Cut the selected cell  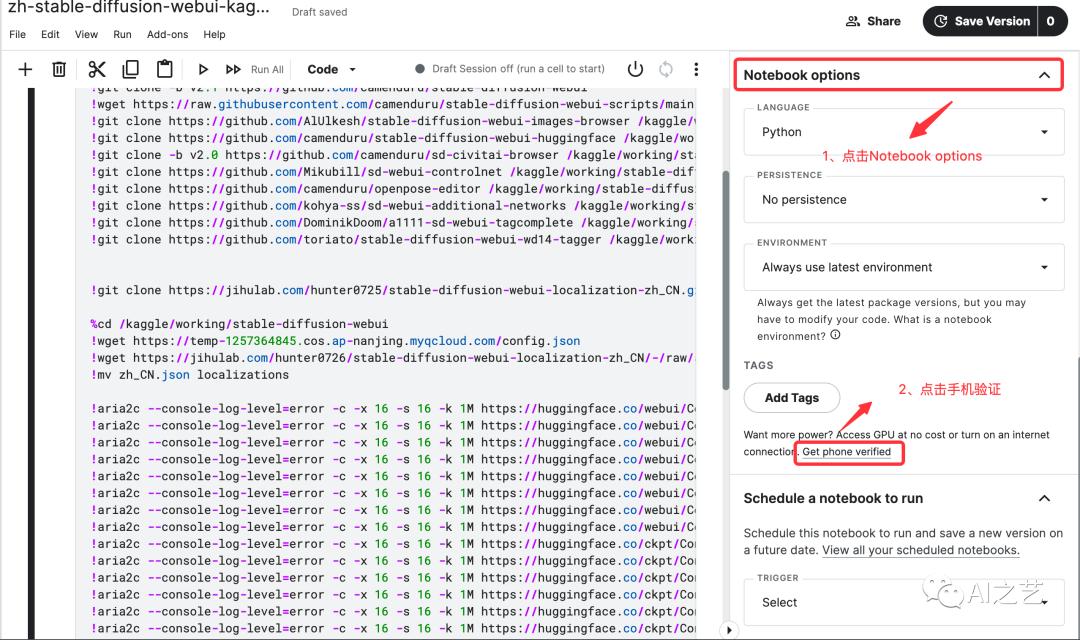(x=96, y=69)
